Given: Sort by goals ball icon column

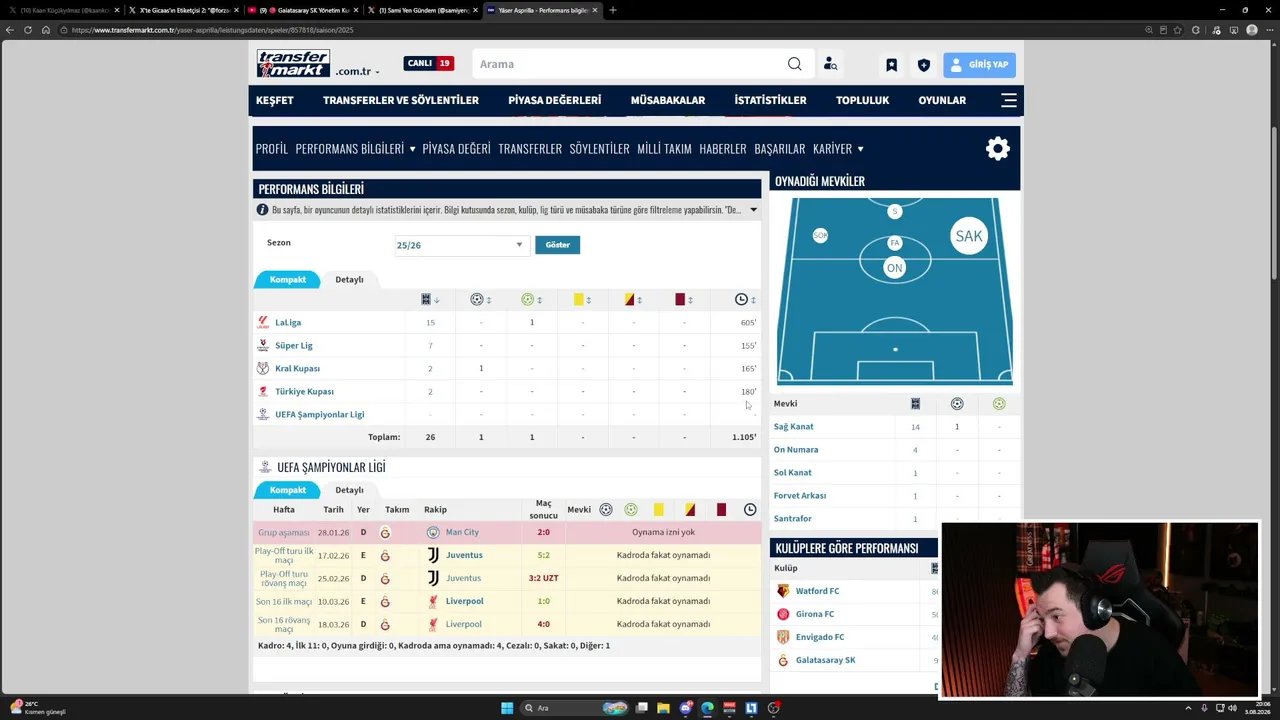Looking at the screenshot, I should click(x=480, y=300).
